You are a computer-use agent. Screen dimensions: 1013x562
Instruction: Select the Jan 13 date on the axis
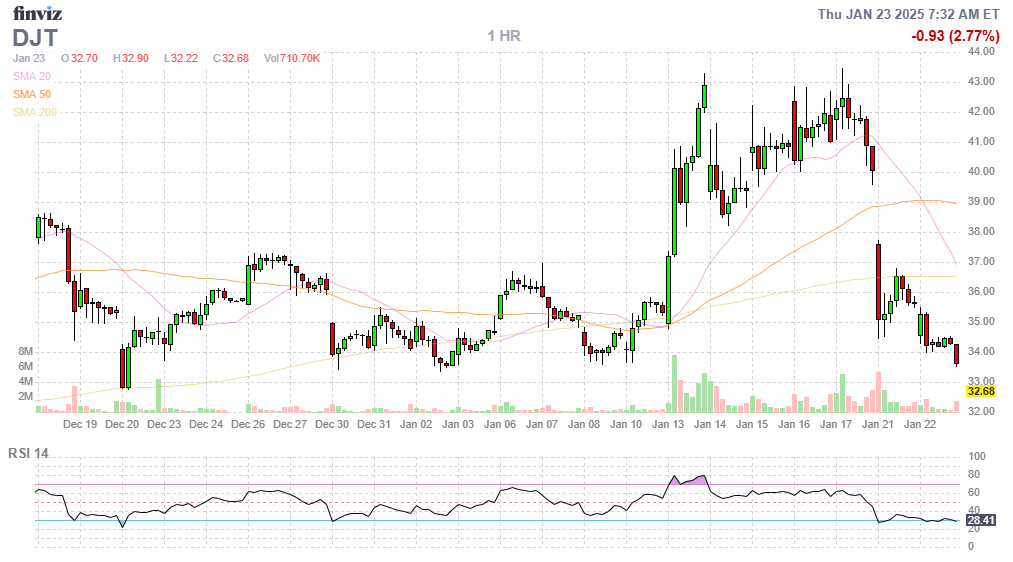pyautogui.click(x=669, y=424)
